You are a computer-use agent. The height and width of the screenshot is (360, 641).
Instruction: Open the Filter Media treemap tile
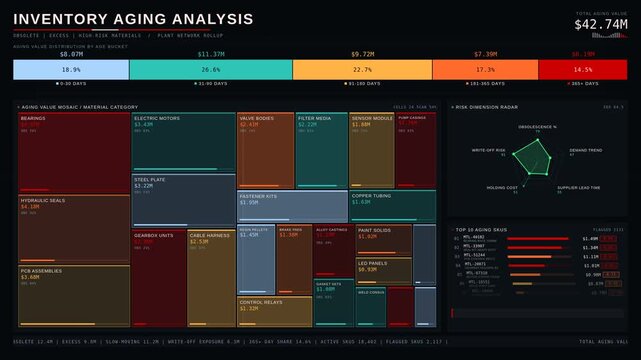(322, 150)
